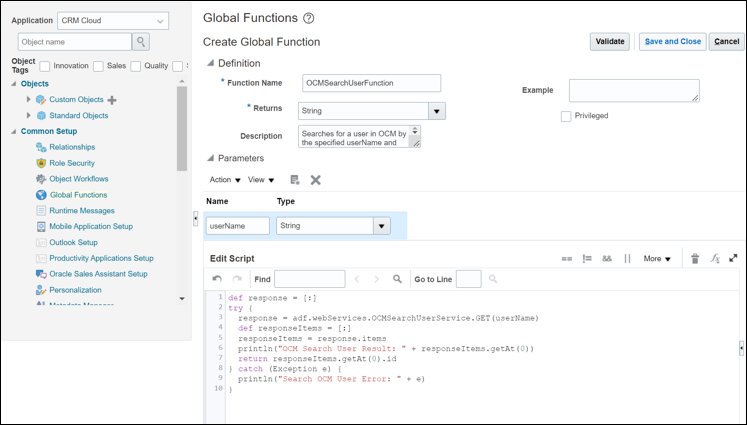The width and height of the screenshot is (747, 425).
Task: Open the More operators menu
Action: point(657,259)
